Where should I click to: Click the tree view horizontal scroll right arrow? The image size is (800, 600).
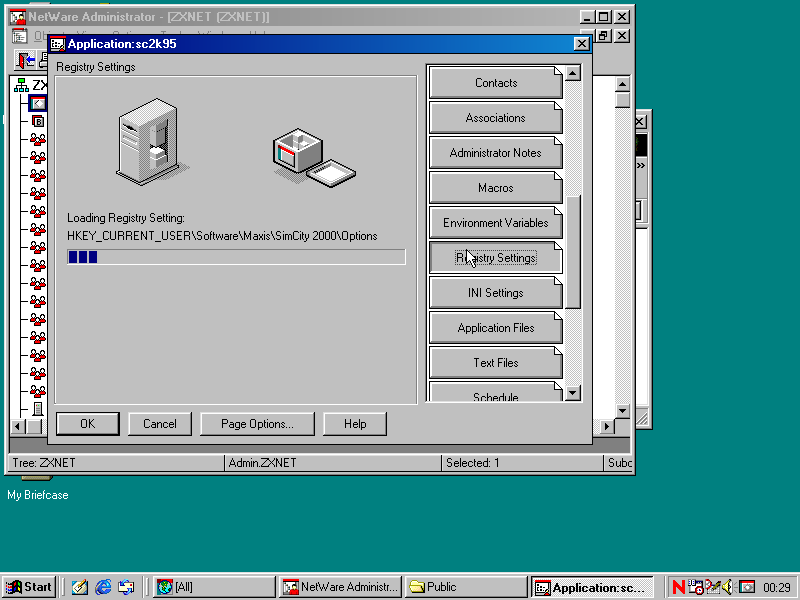(607, 426)
